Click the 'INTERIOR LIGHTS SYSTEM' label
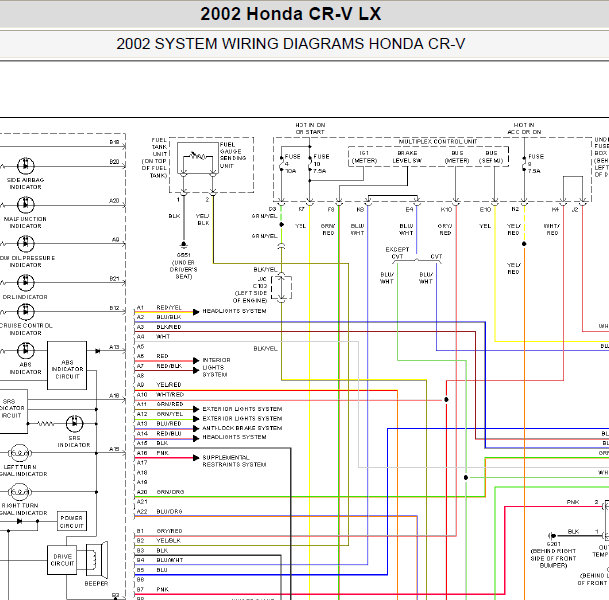 216,367
